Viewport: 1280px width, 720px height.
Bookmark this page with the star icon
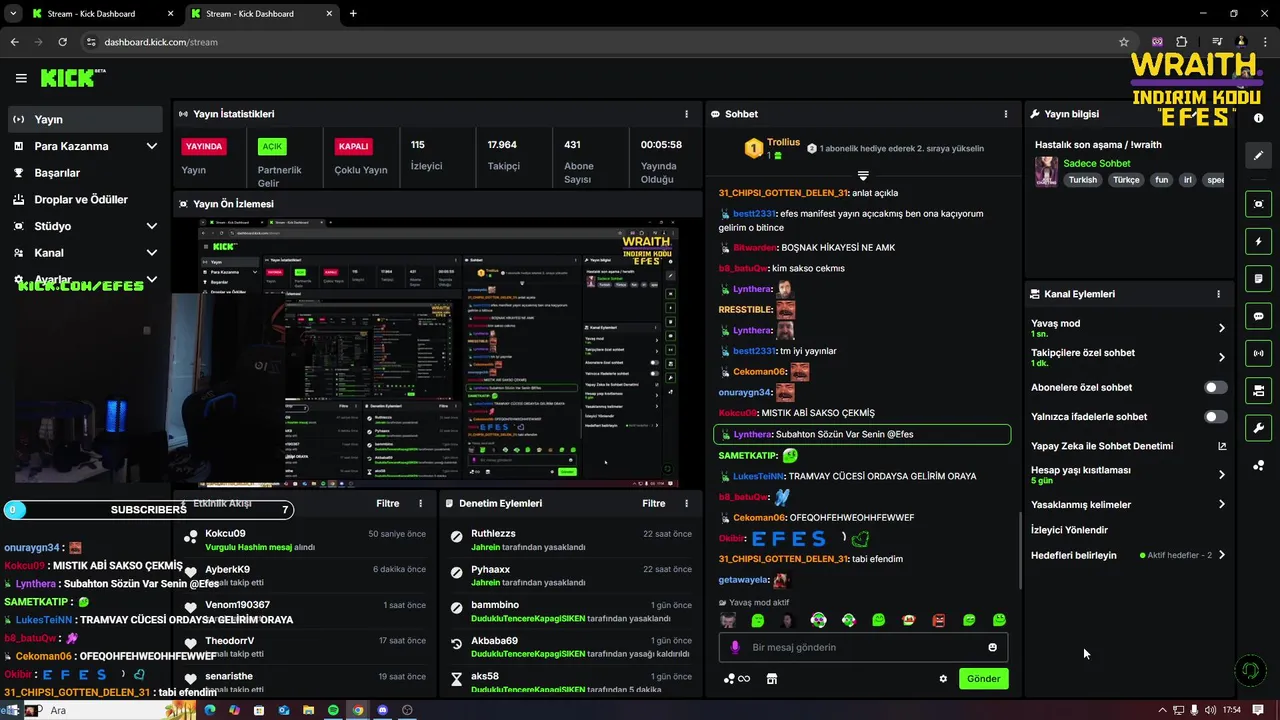click(1124, 42)
